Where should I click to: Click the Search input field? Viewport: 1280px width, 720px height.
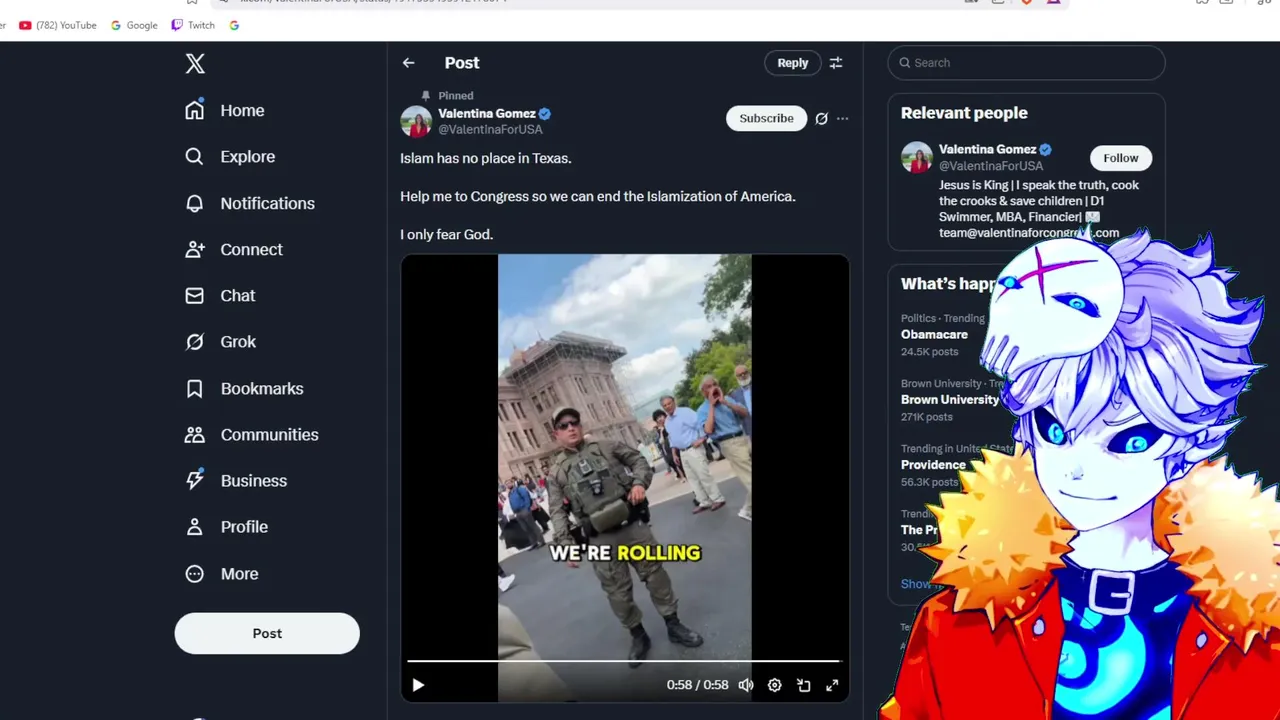point(1026,63)
